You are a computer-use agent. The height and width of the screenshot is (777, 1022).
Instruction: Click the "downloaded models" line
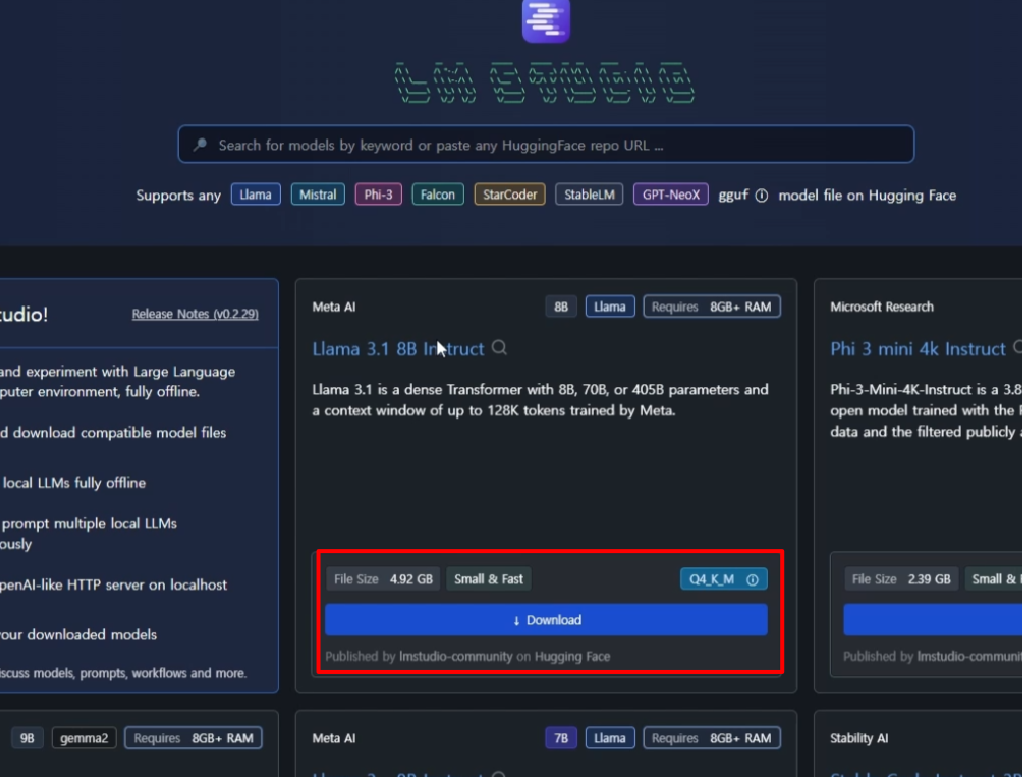[78, 634]
